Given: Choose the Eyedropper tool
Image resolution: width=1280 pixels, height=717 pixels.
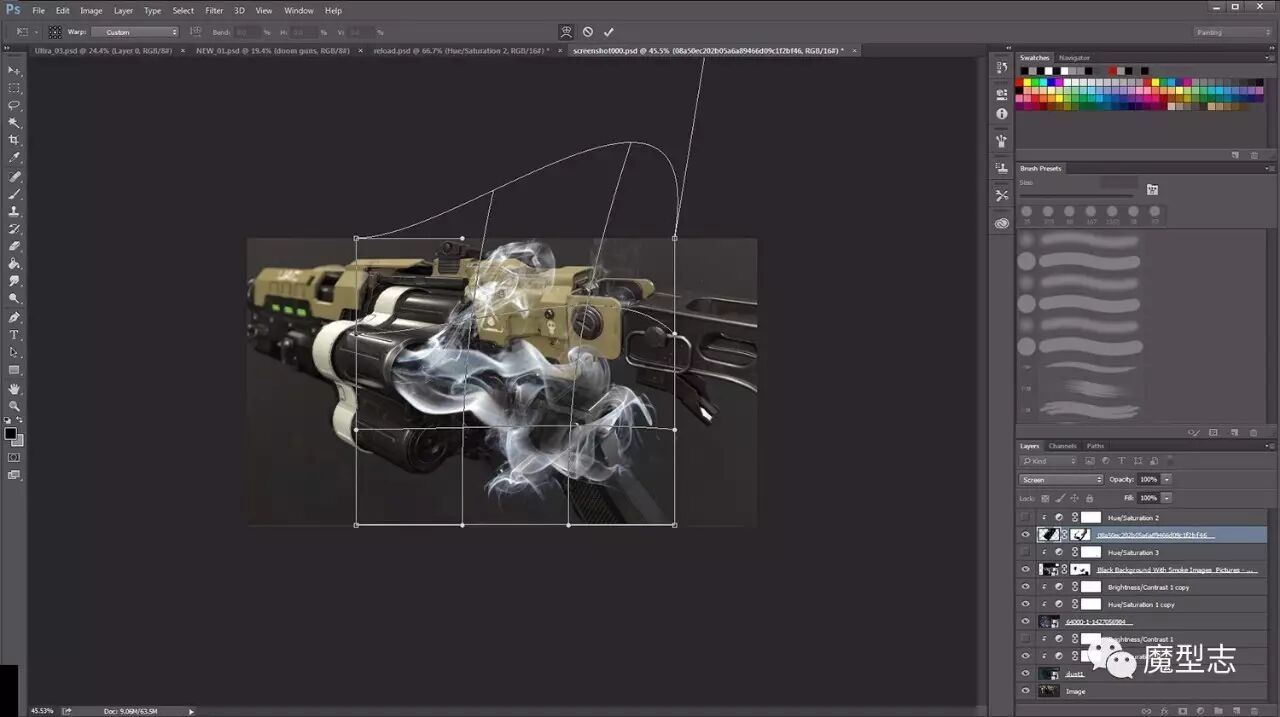Looking at the screenshot, I should pos(14,158).
